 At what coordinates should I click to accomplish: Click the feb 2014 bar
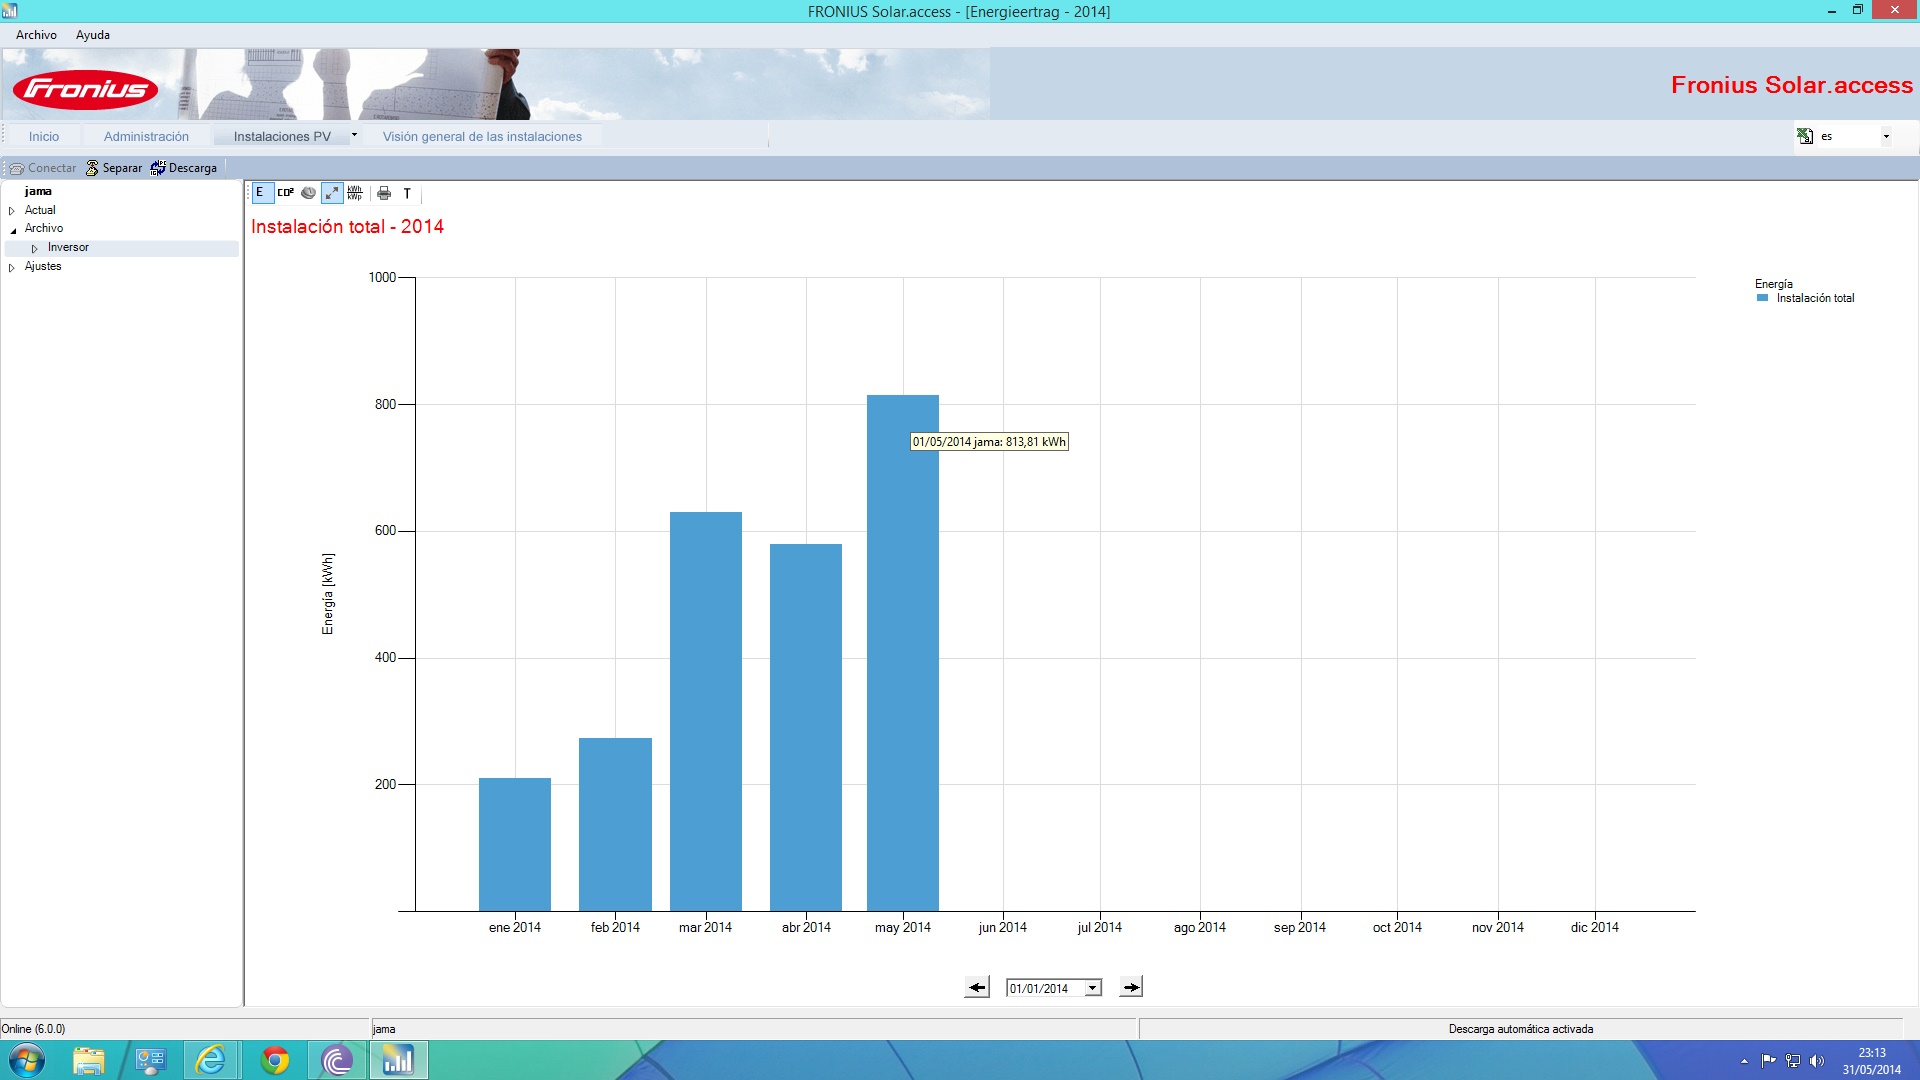(615, 824)
